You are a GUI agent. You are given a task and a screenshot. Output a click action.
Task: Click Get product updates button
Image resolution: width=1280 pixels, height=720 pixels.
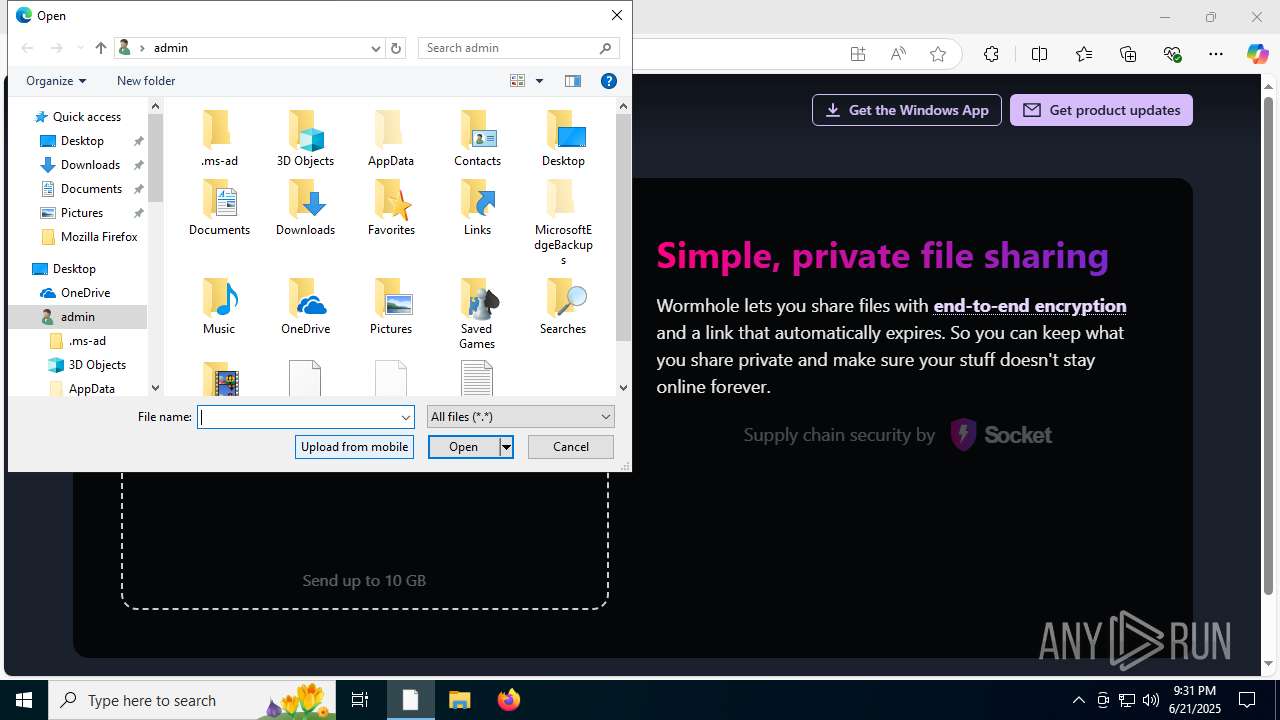tap(1101, 110)
